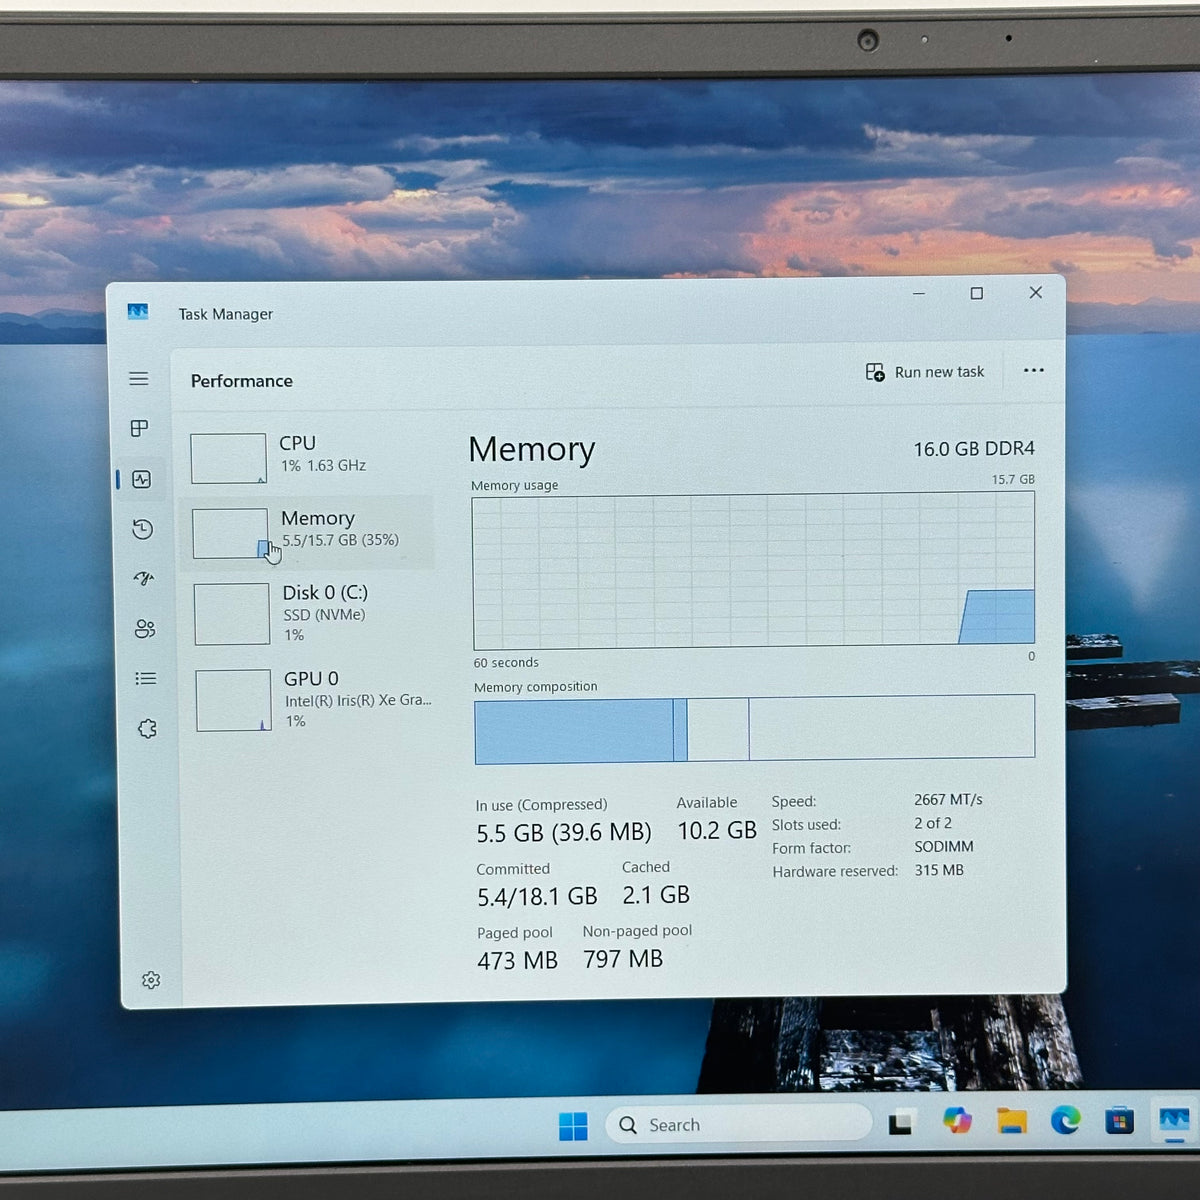
Task: Click the Disk 0 thumbnail graph
Action: (x=232, y=614)
